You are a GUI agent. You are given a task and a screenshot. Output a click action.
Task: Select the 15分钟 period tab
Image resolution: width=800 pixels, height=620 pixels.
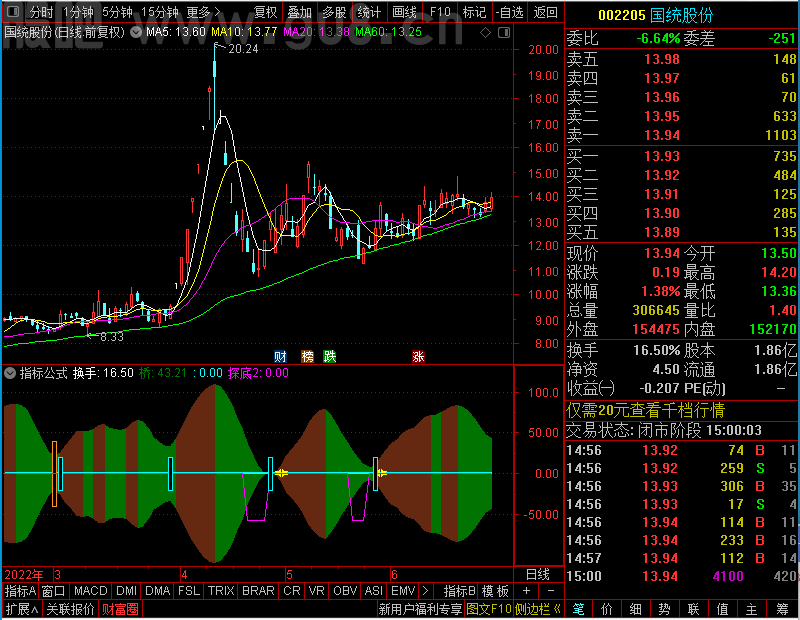pos(159,12)
